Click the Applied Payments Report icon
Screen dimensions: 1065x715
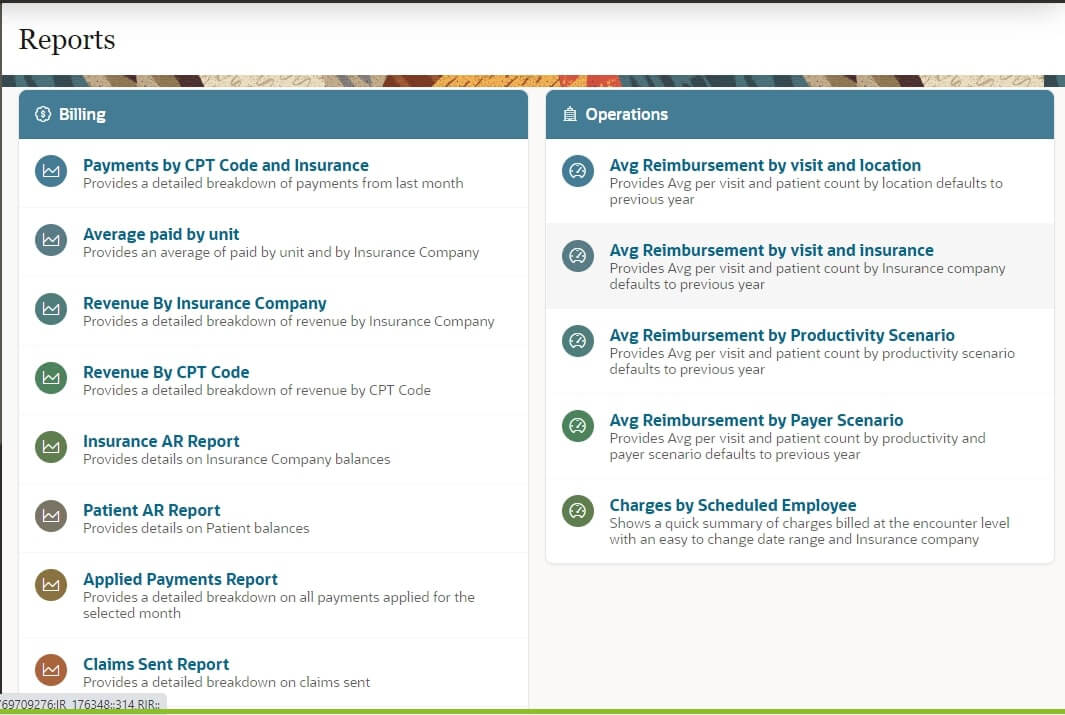[50, 585]
